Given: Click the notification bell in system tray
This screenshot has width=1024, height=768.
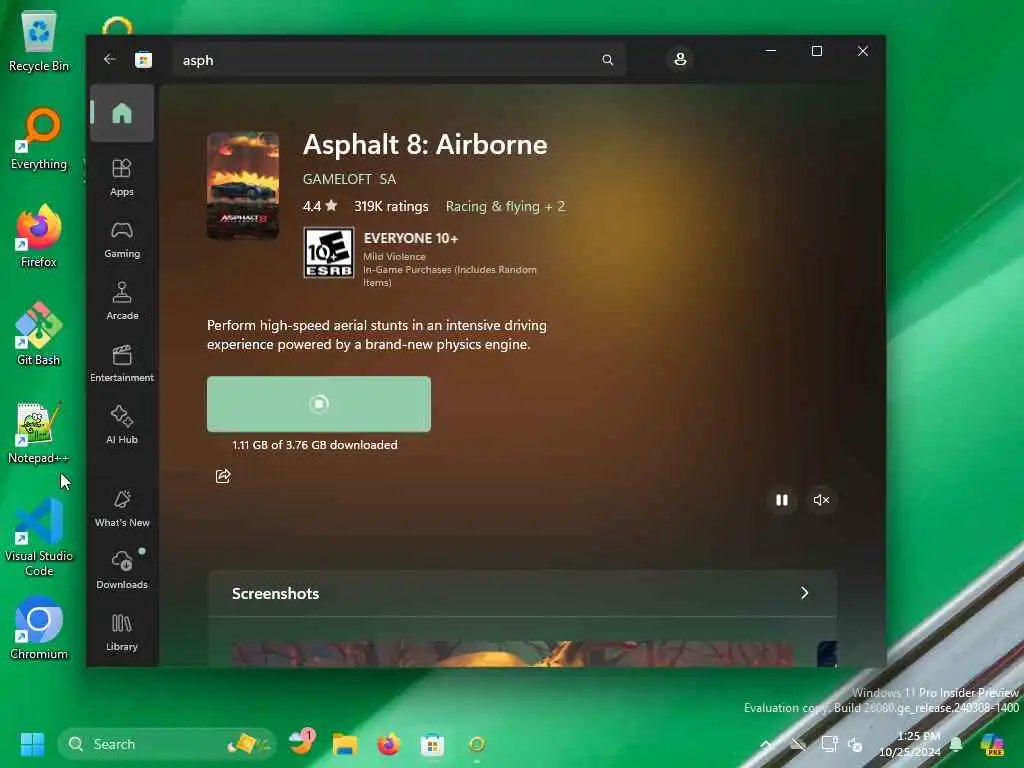Looking at the screenshot, I should pos(956,744).
